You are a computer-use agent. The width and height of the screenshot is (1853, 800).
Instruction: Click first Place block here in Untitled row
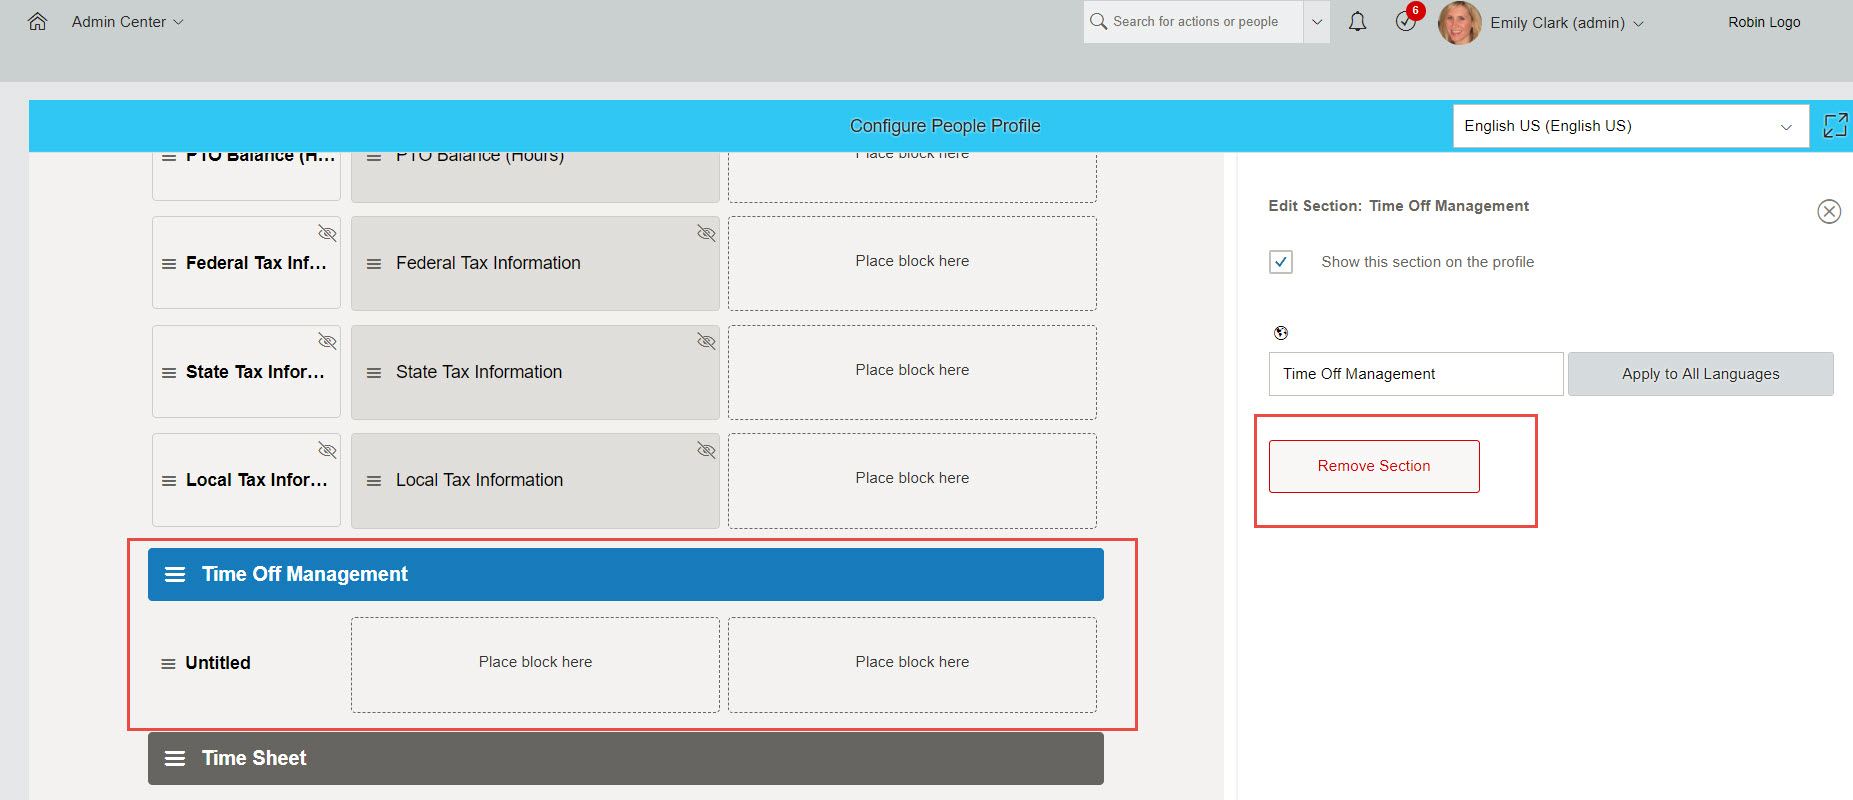click(535, 665)
